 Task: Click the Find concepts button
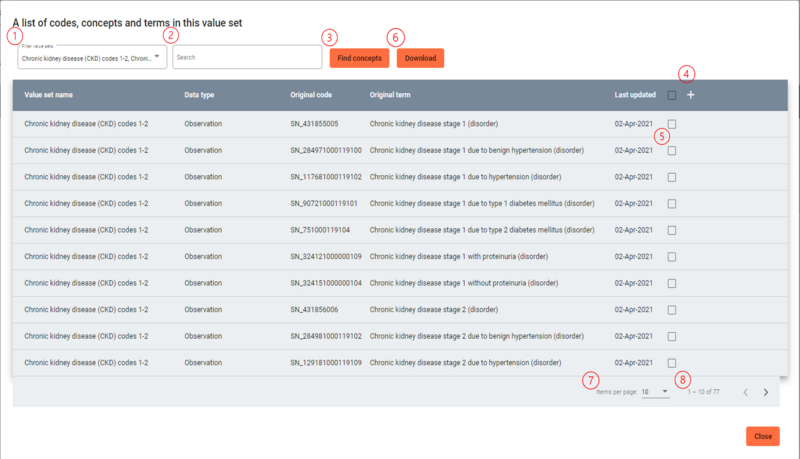tap(359, 58)
